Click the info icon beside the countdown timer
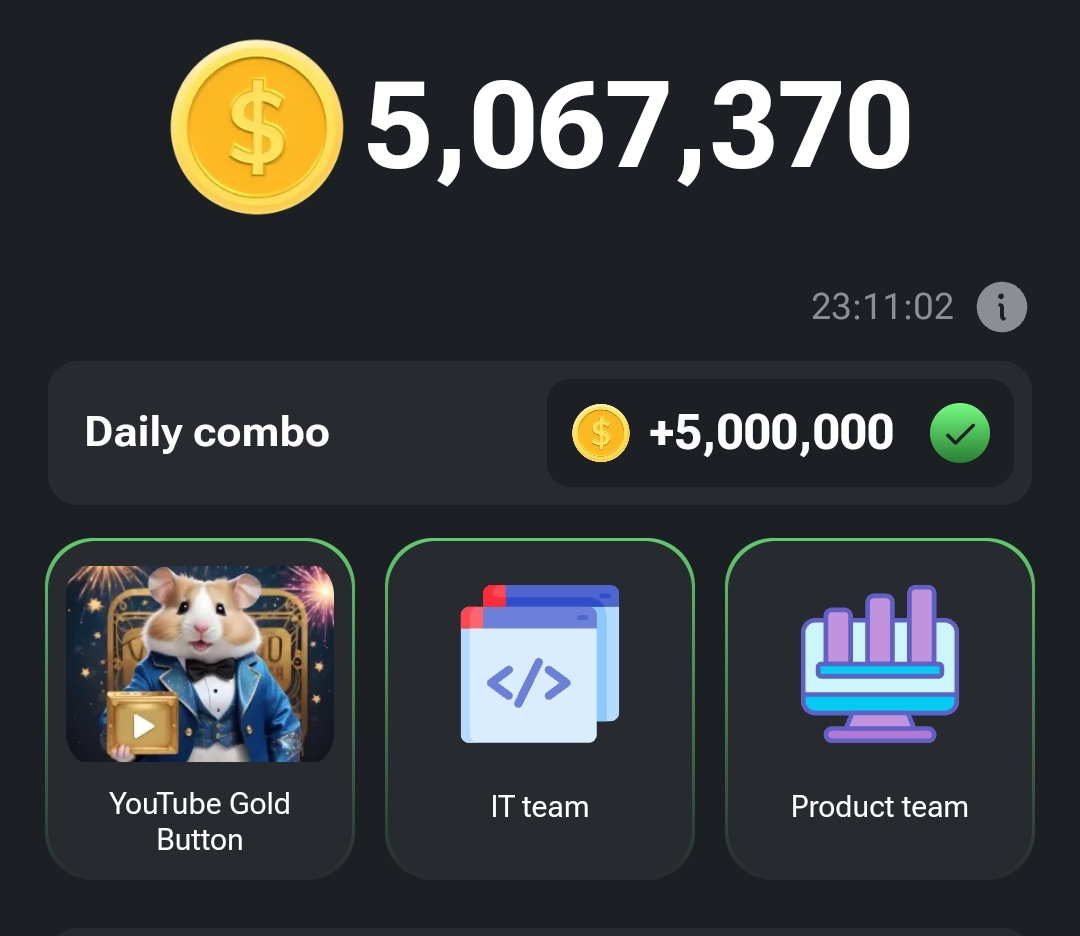Viewport: 1080px width, 936px height. pyautogui.click(x=1001, y=307)
